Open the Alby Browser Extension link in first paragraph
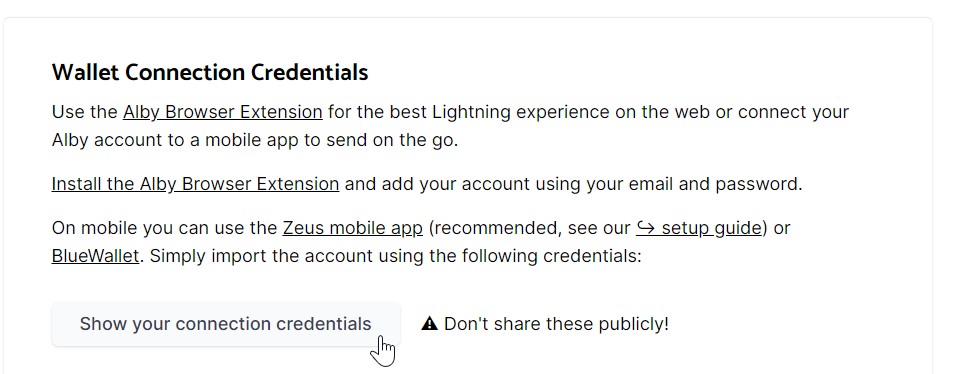957x374 pixels. (x=223, y=112)
